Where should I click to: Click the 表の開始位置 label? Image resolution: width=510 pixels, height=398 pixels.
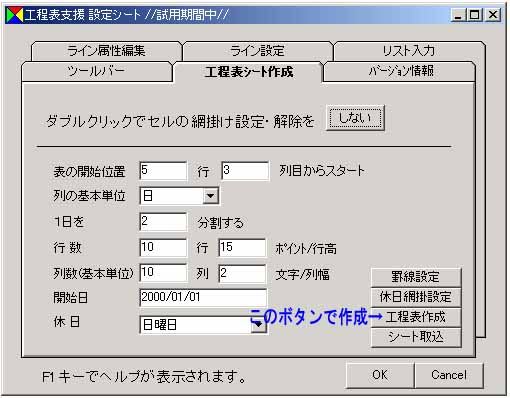89,171
